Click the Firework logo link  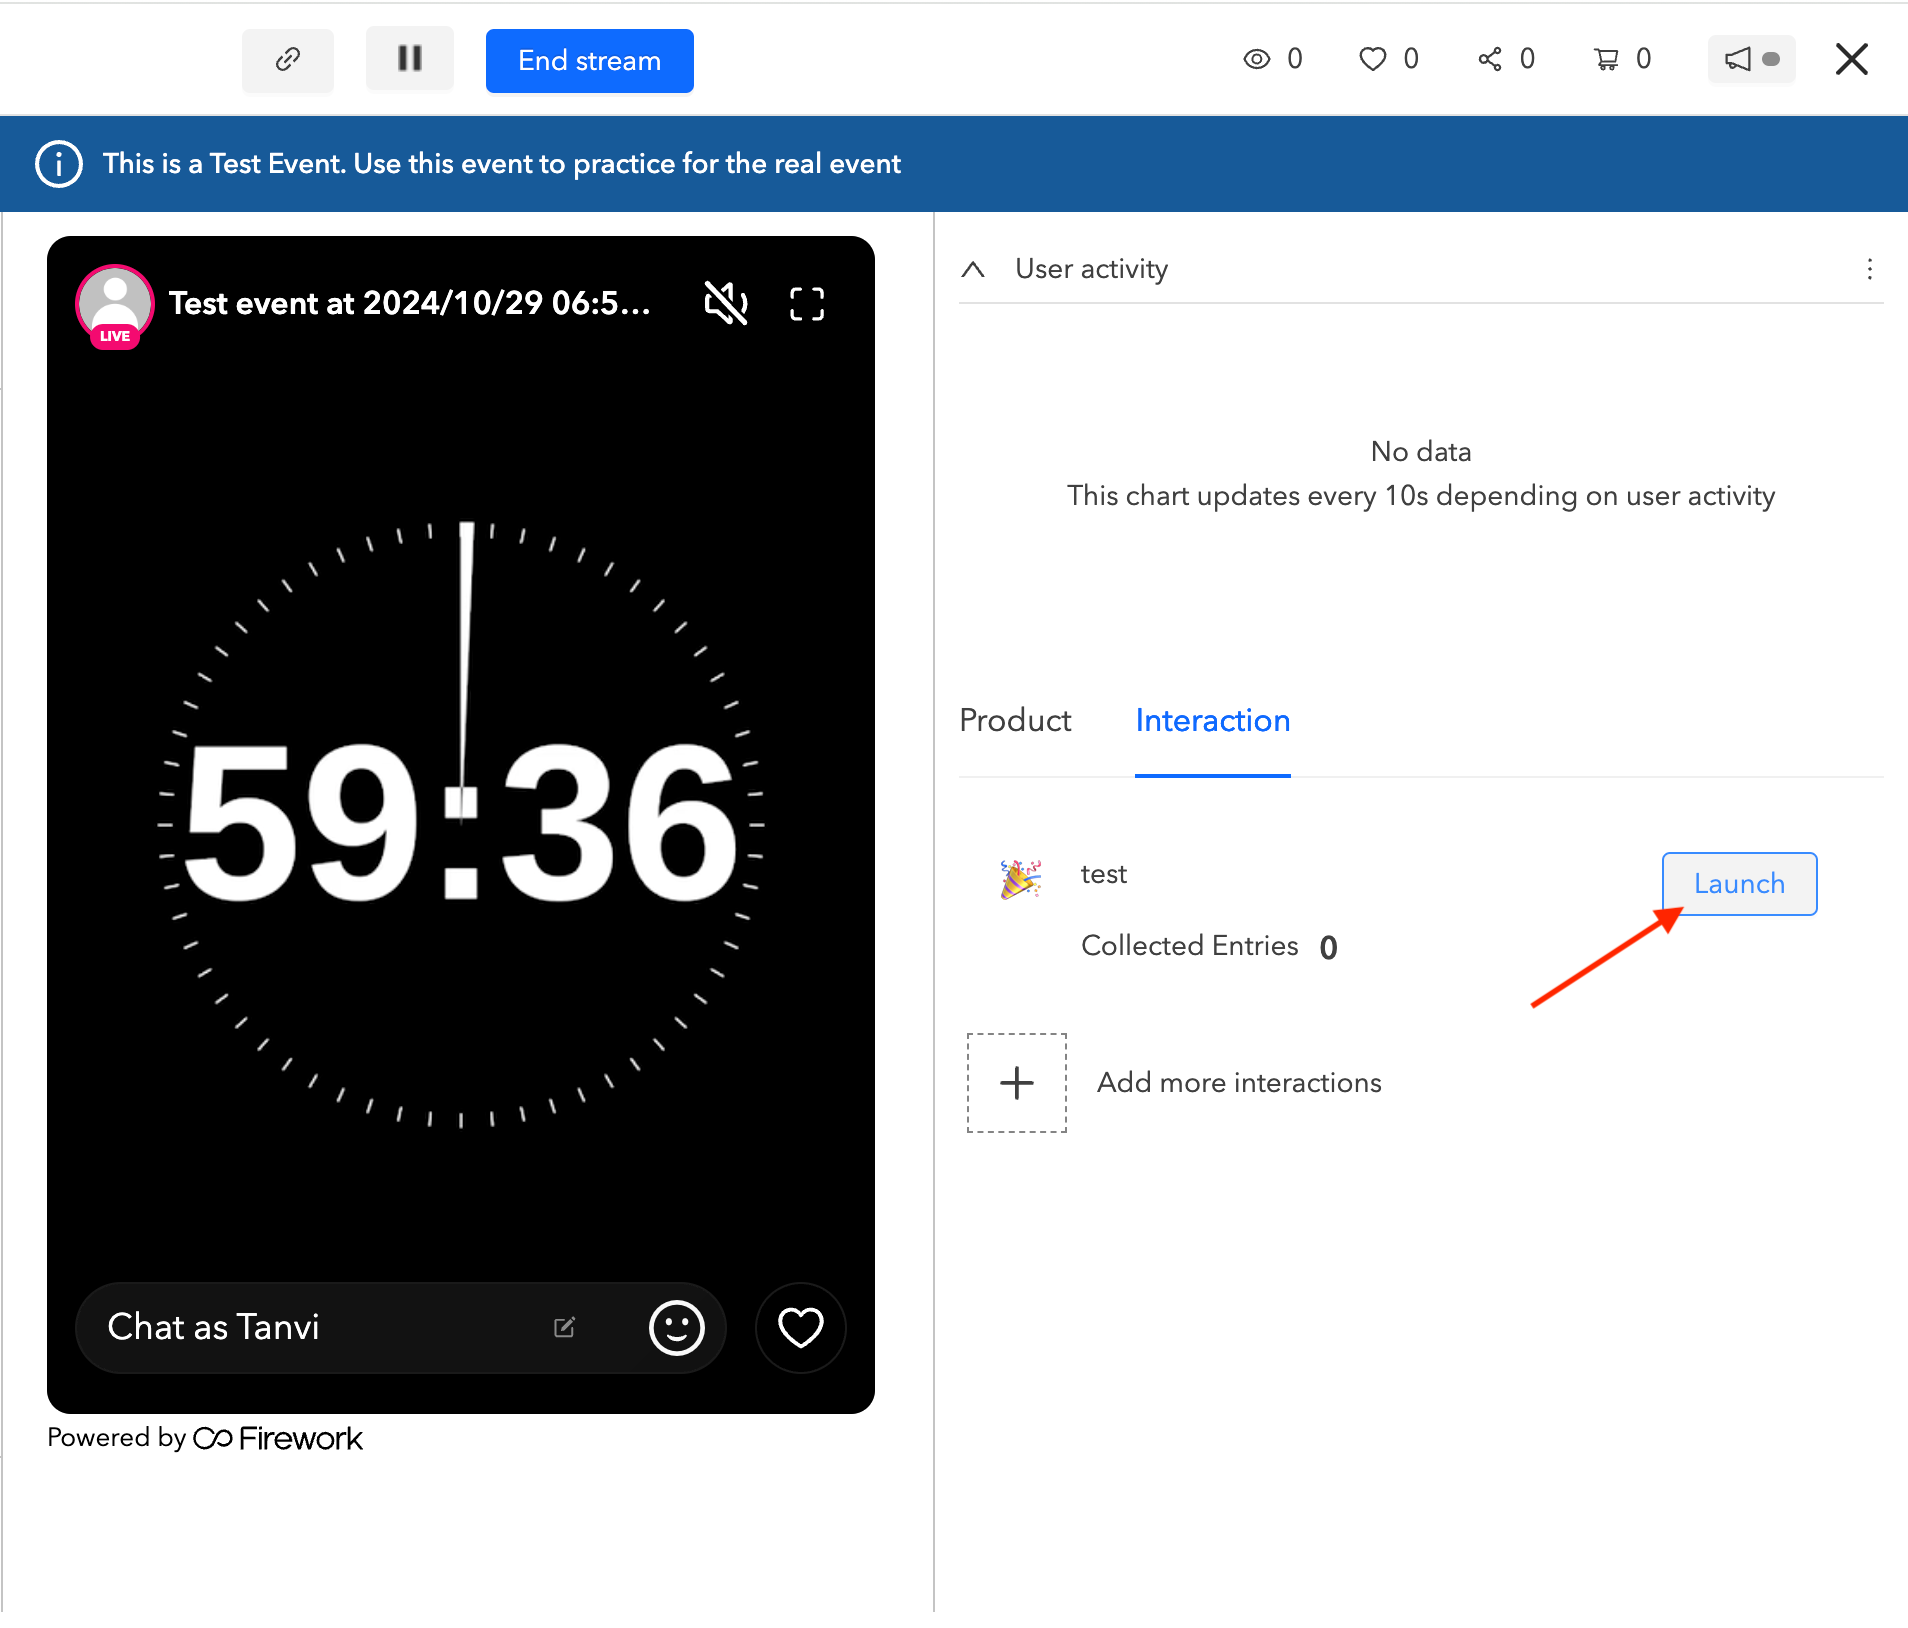[x=278, y=1438]
